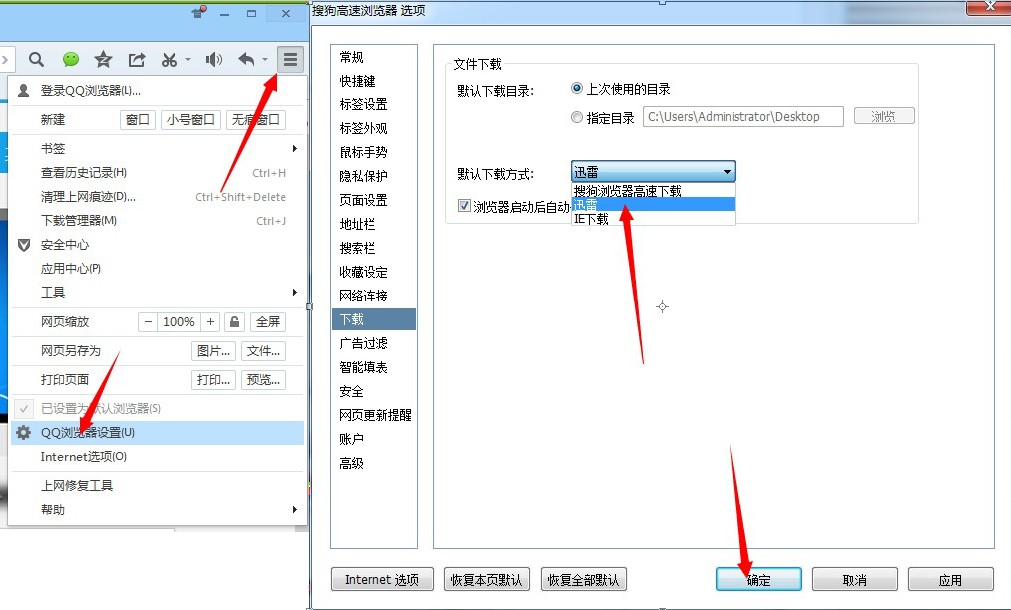1011x610 pixels.
Task: Click 取消 to cancel options
Action: tap(855, 580)
